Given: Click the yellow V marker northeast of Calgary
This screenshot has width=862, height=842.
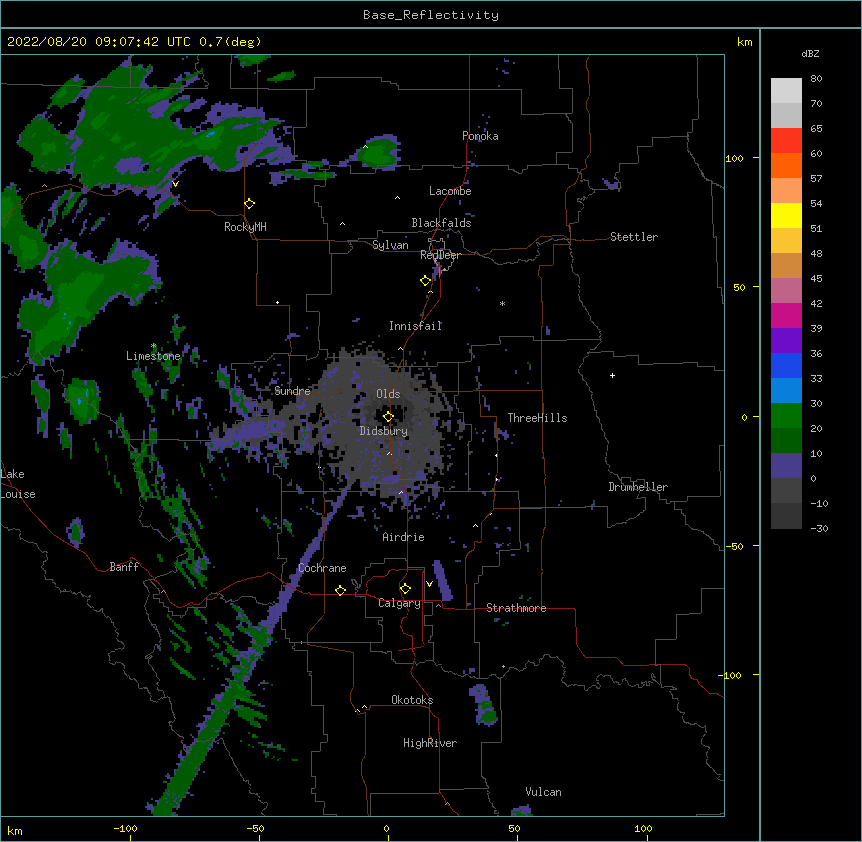Looking at the screenshot, I should coord(429,584).
